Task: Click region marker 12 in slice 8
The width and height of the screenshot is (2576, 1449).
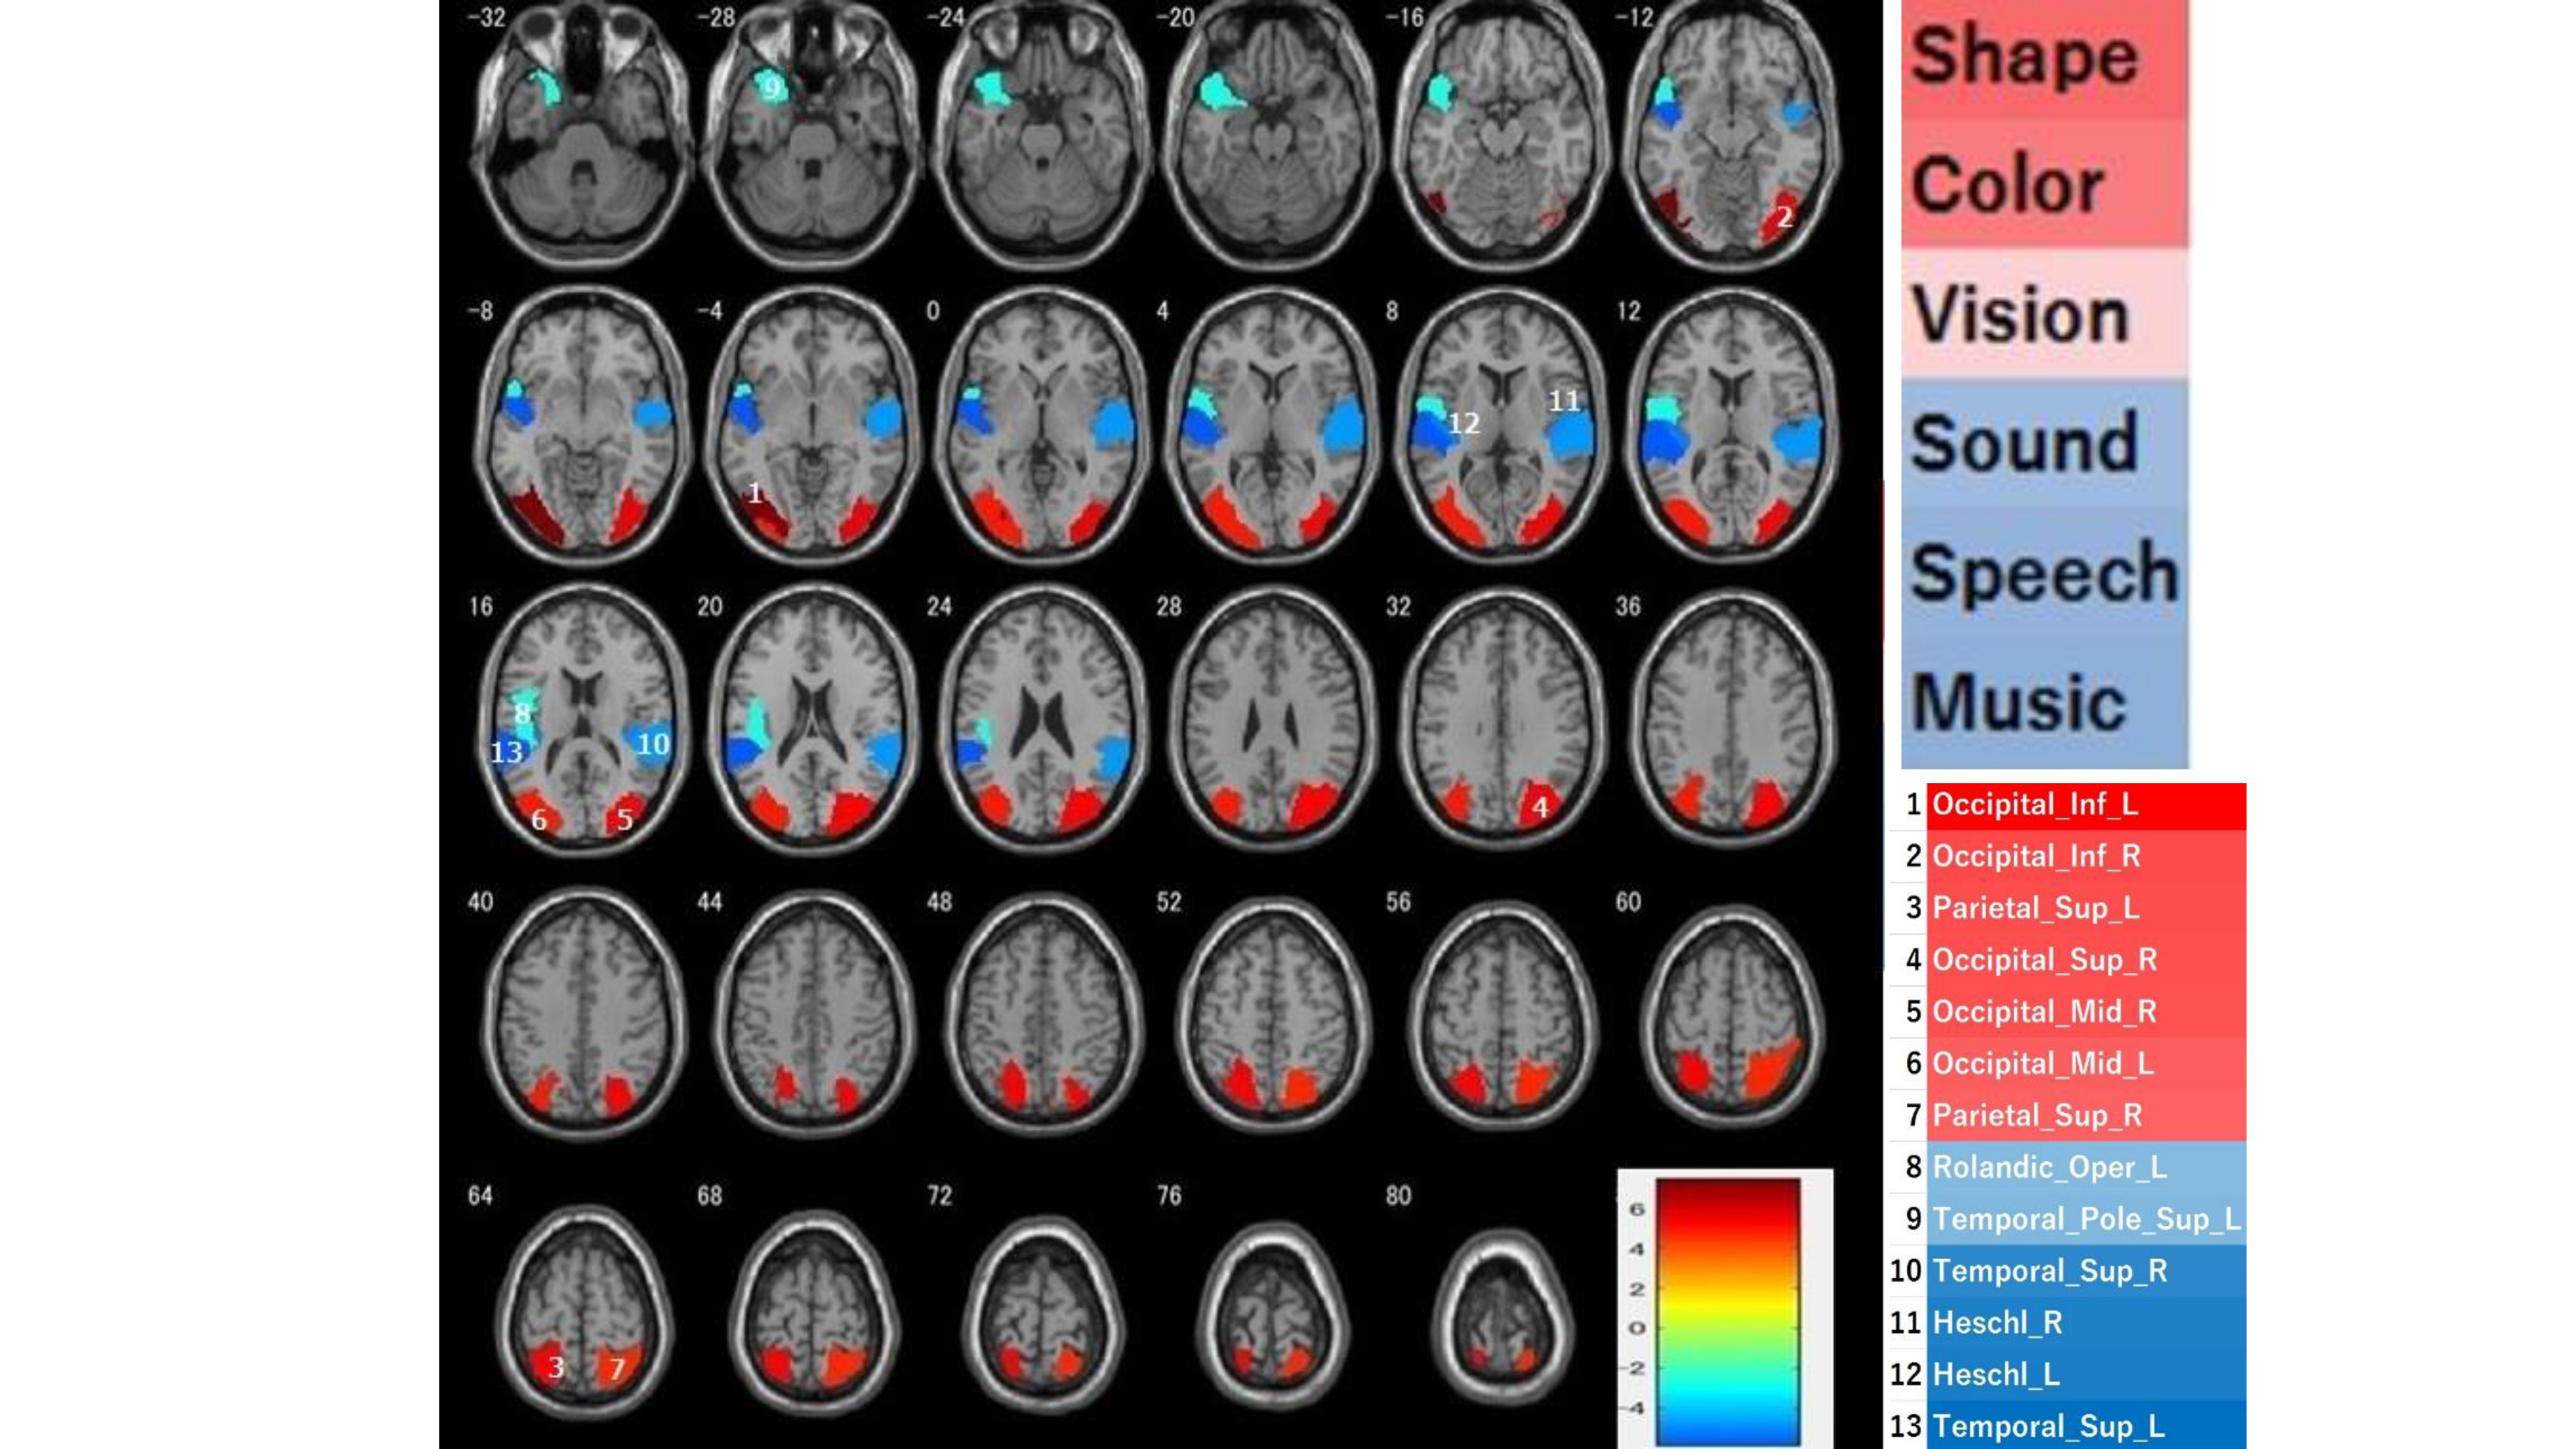Action: click(1463, 423)
